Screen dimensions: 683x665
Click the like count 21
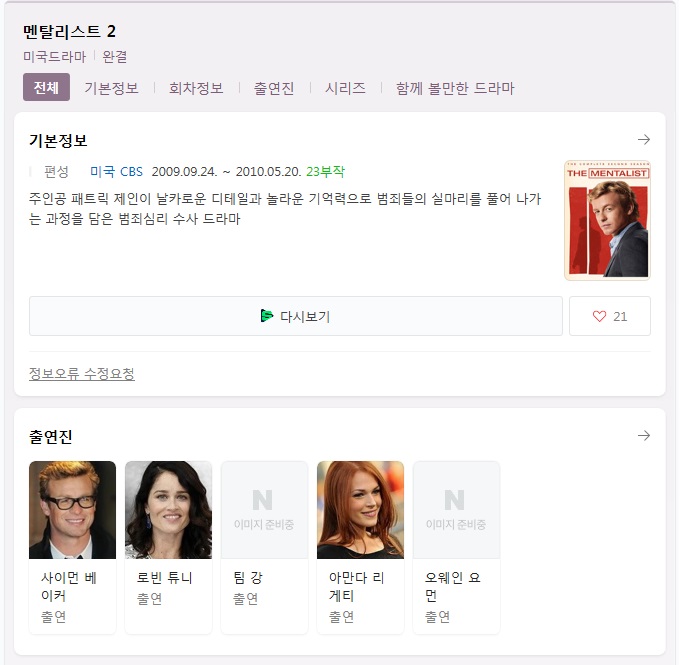click(620, 317)
